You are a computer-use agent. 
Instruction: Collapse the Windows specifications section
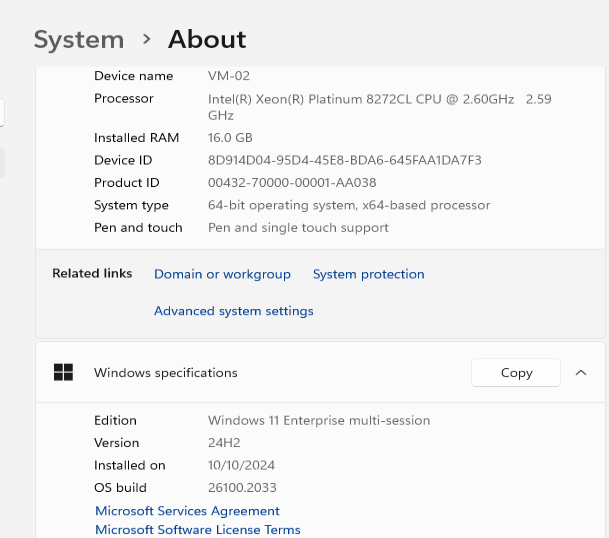pos(581,373)
